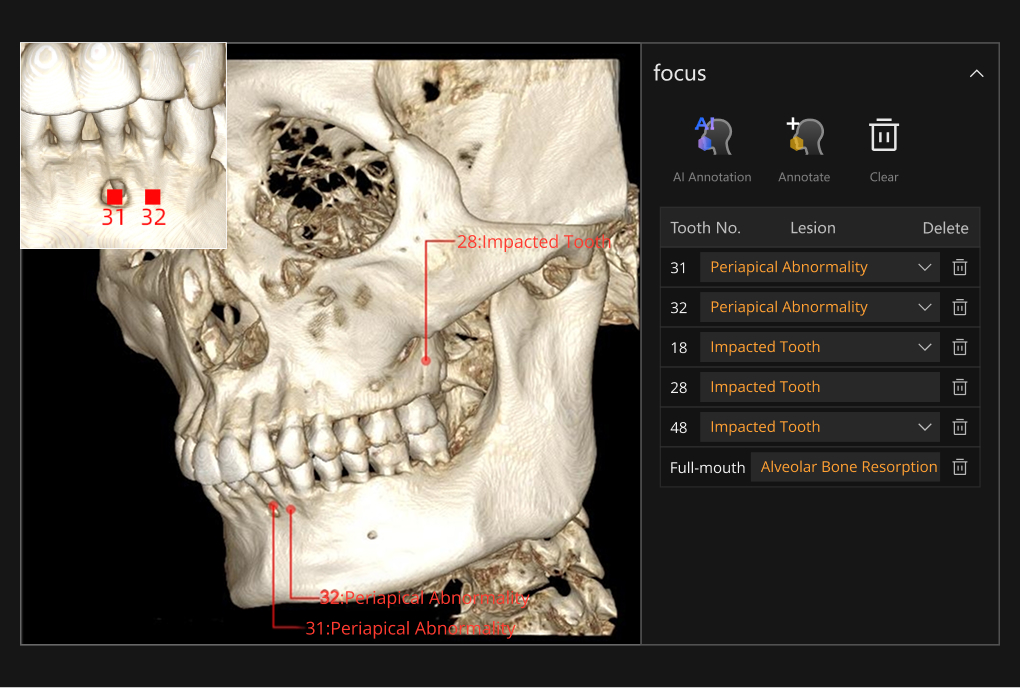Image resolution: width=1020 pixels, height=688 pixels.
Task: Select the Full-mouth row label
Action: (x=707, y=468)
